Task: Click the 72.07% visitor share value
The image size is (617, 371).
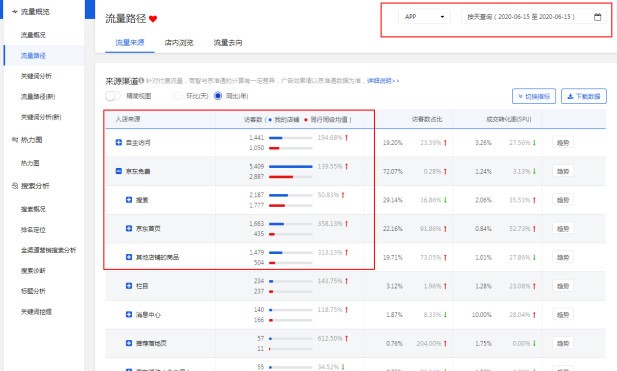Action: (393, 172)
